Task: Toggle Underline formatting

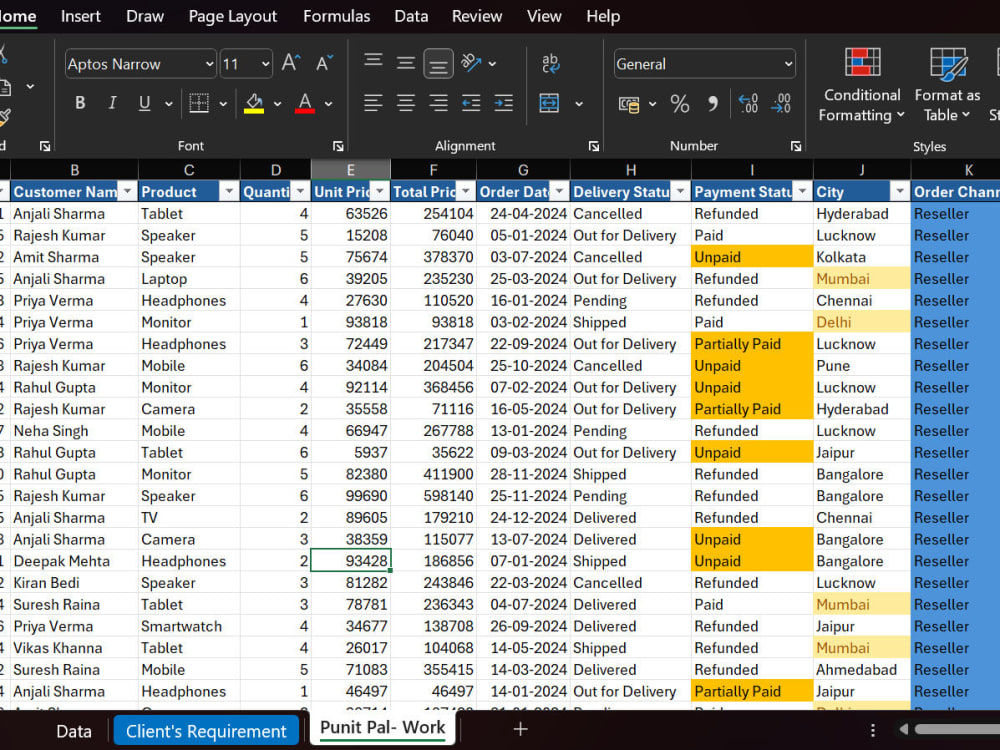Action: click(x=145, y=103)
